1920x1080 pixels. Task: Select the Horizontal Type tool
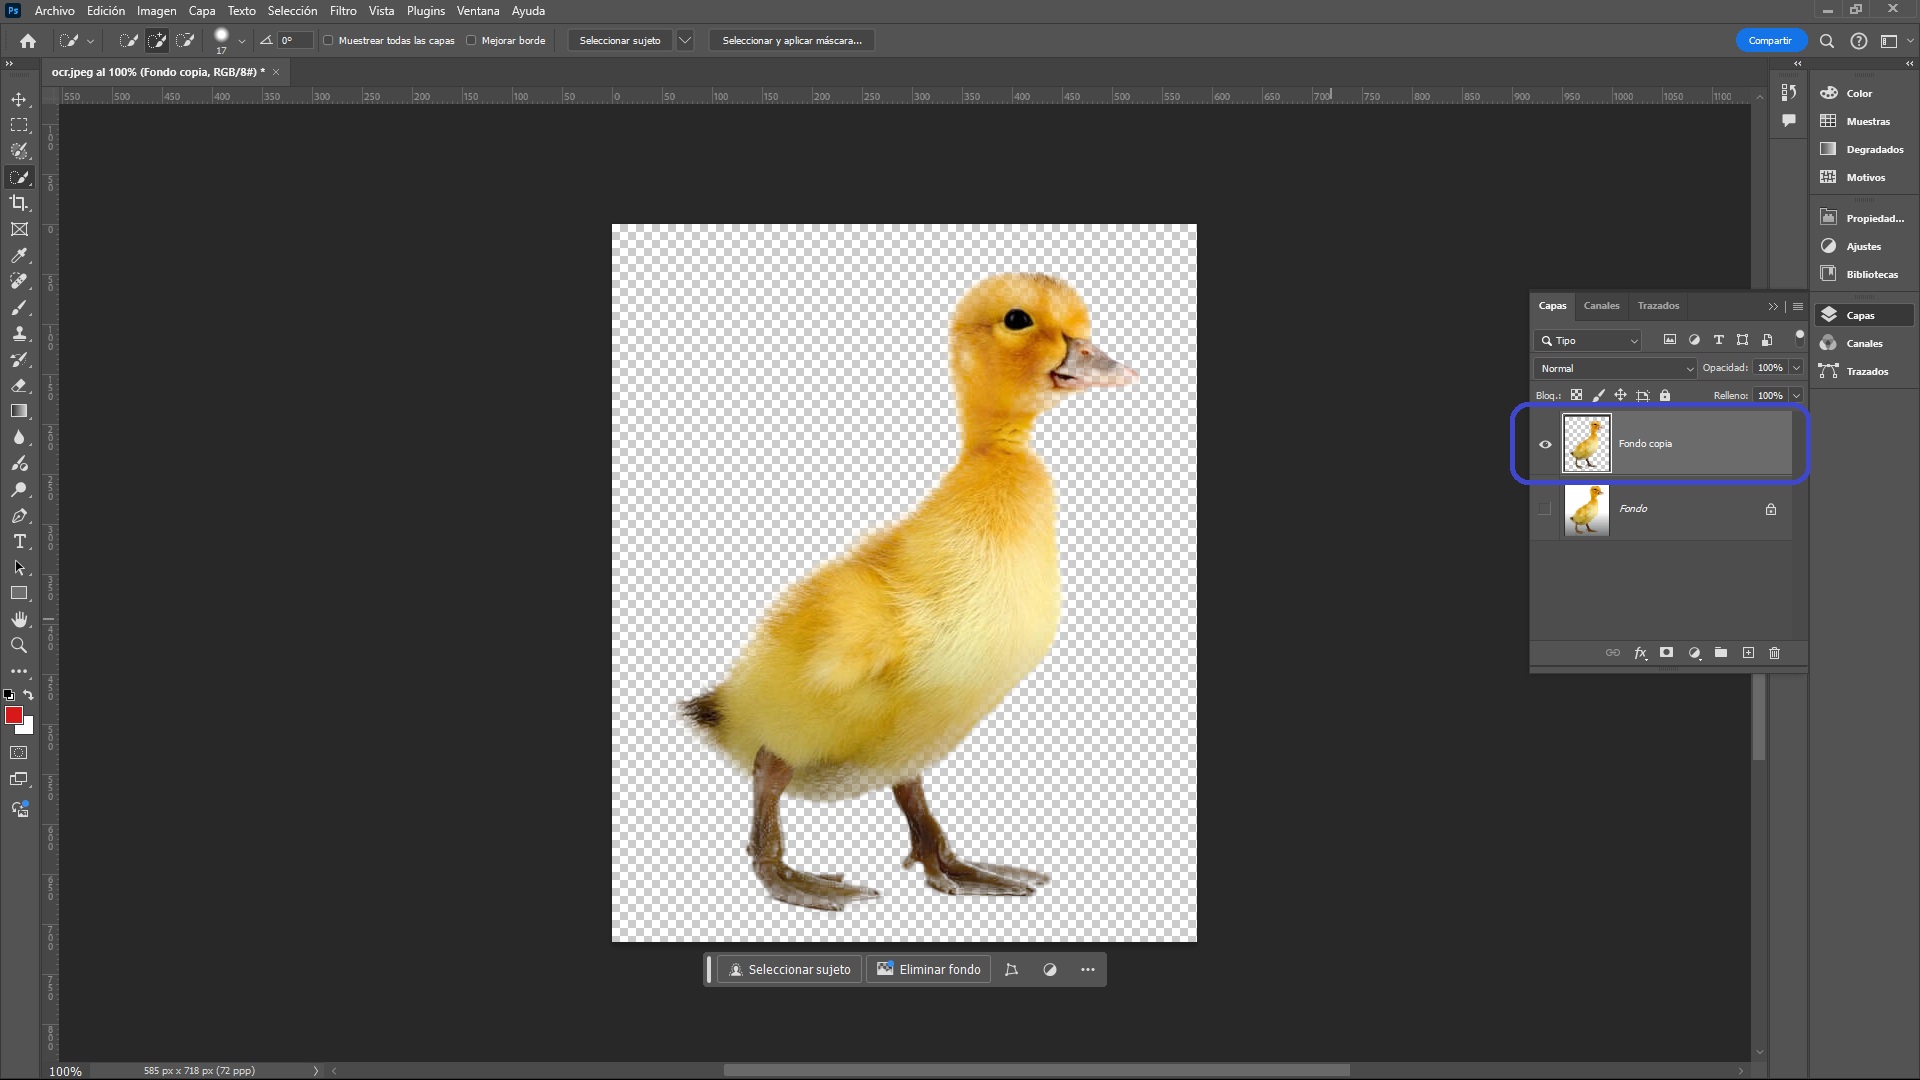click(19, 542)
